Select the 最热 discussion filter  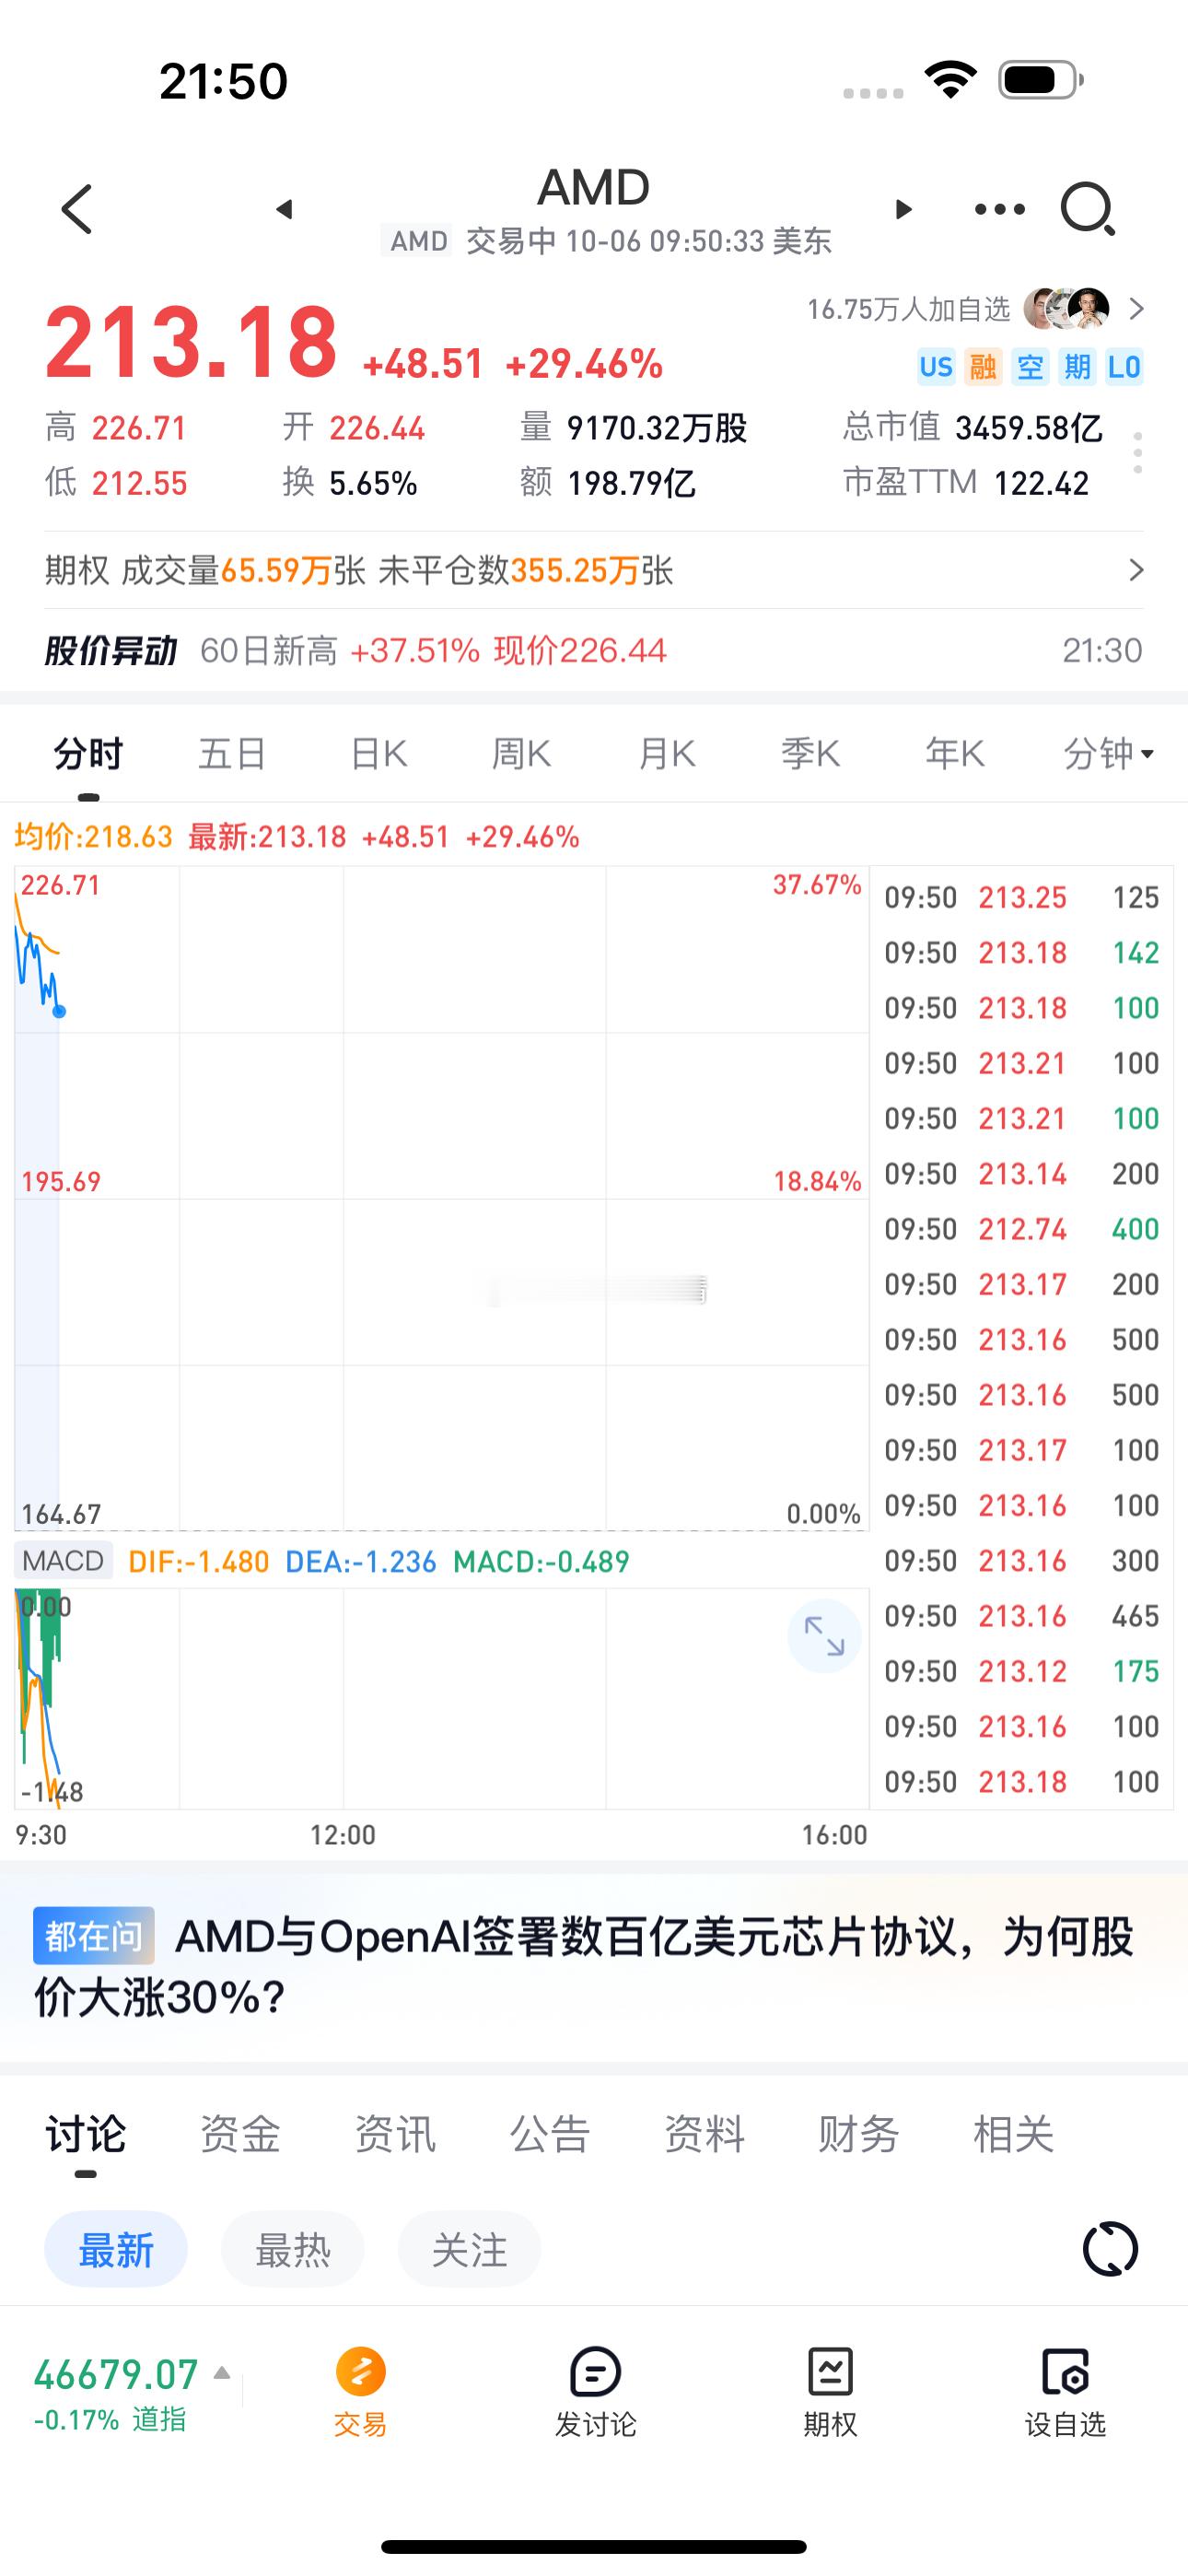tap(293, 2250)
